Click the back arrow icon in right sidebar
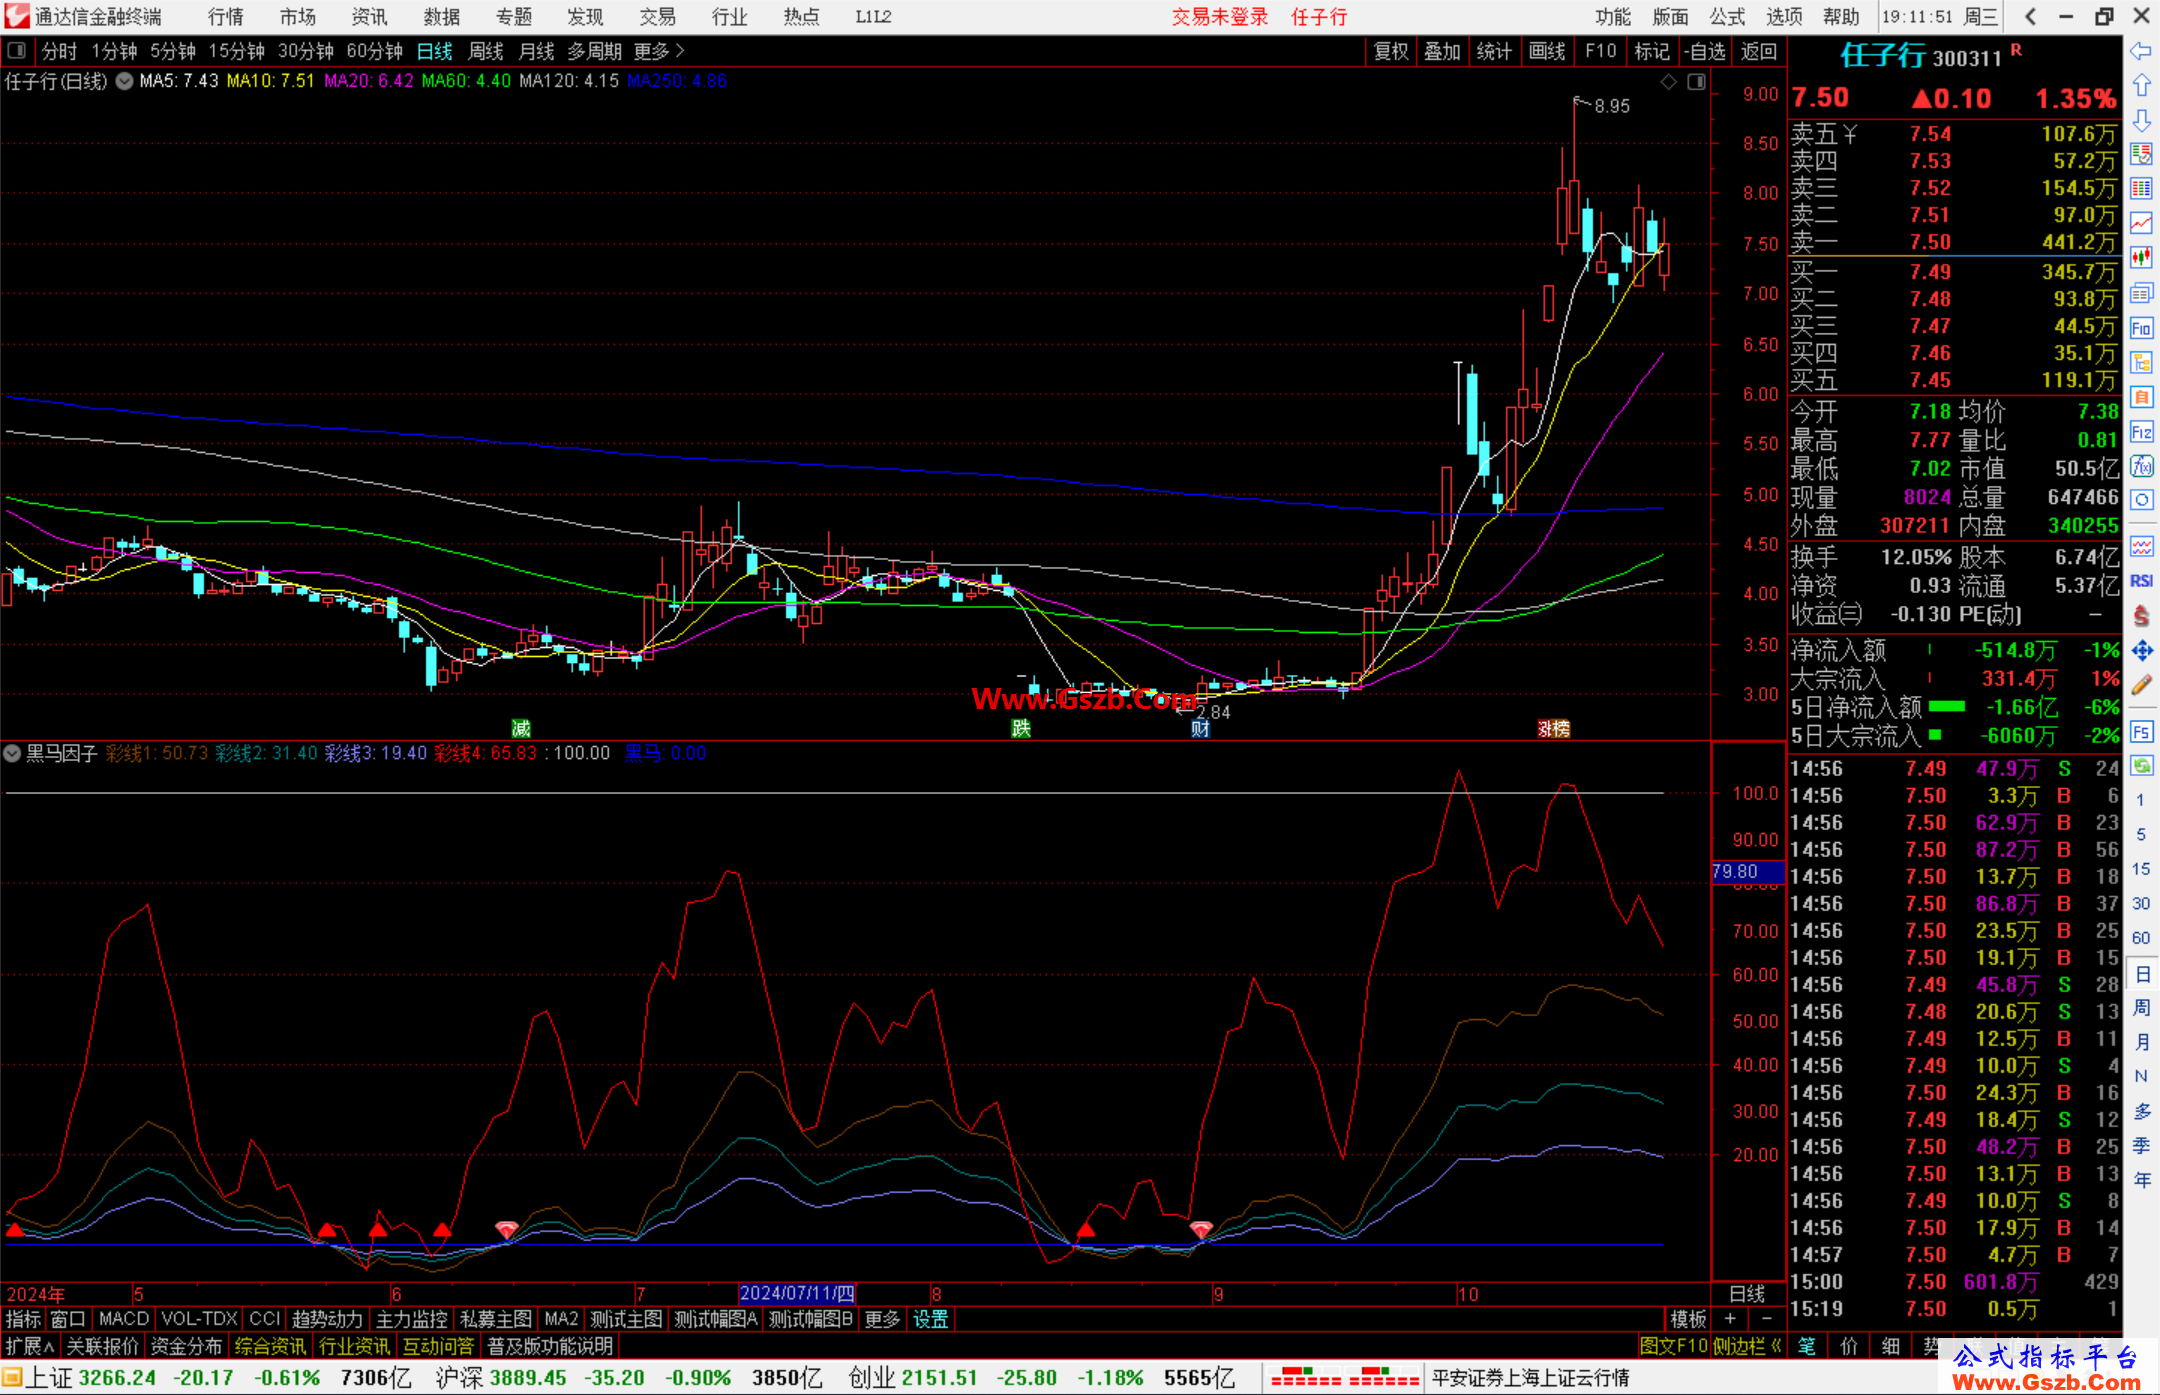 [2141, 51]
